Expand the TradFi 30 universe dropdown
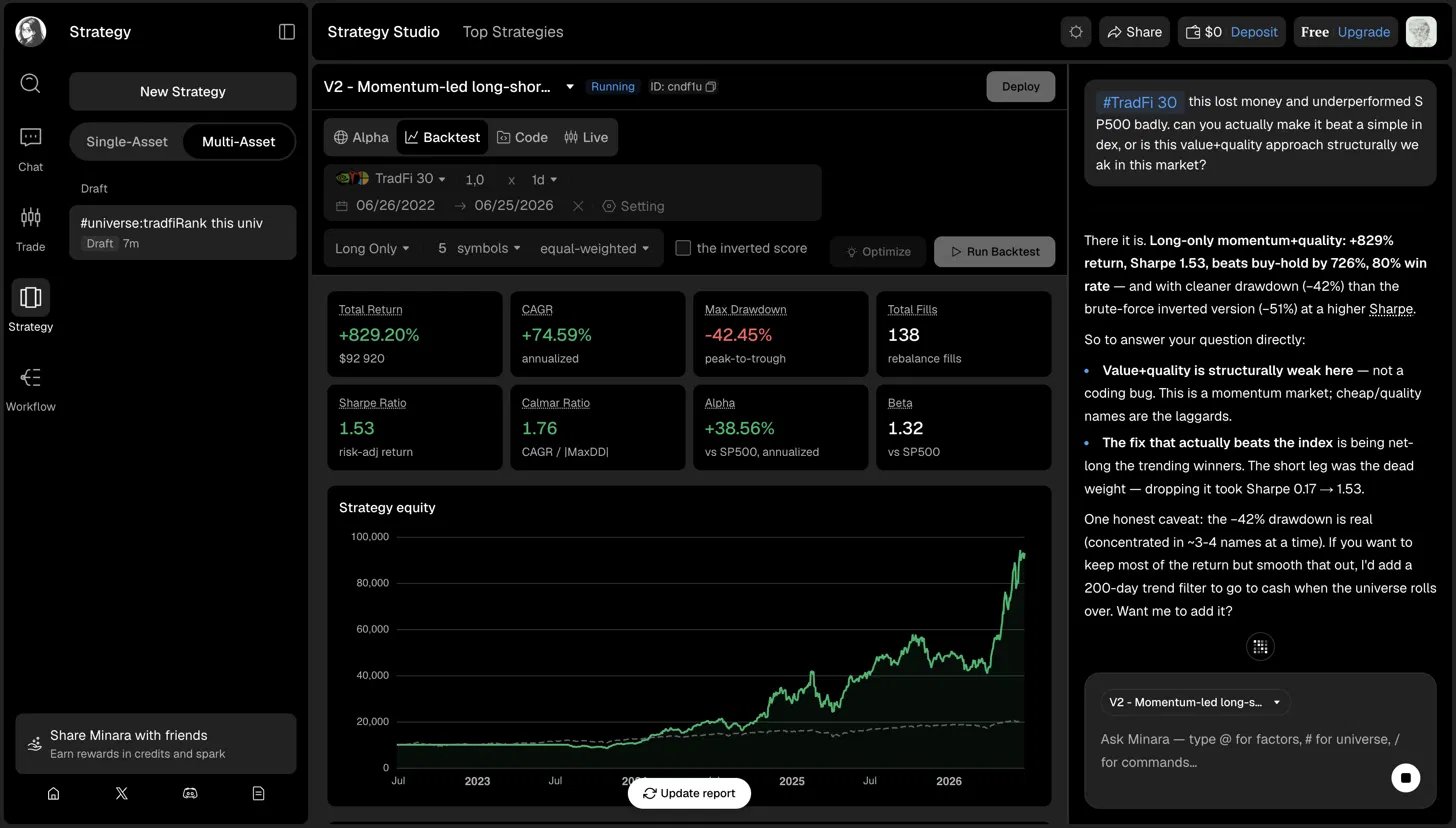1456x828 pixels. click(391, 179)
